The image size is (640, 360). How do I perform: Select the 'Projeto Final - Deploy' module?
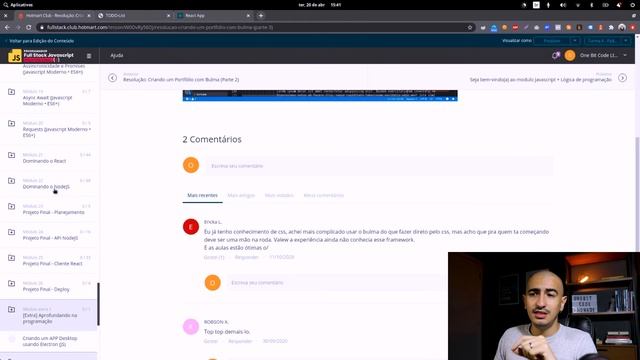(x=49, y=286)
